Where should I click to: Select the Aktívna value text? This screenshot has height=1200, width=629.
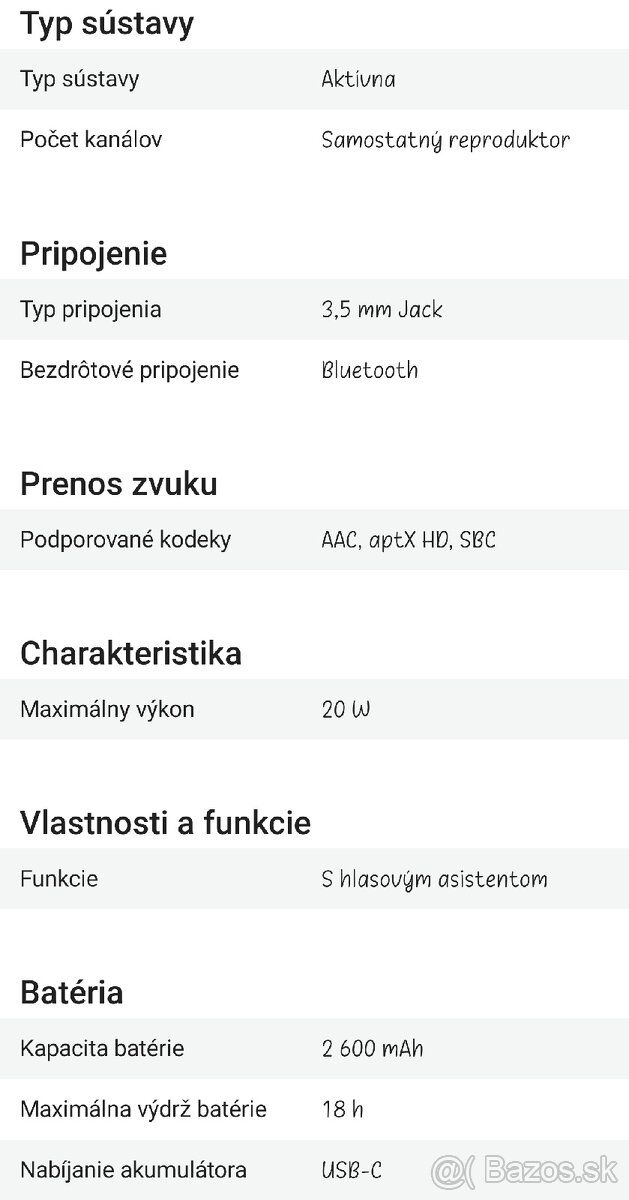[x=358, y=79]
